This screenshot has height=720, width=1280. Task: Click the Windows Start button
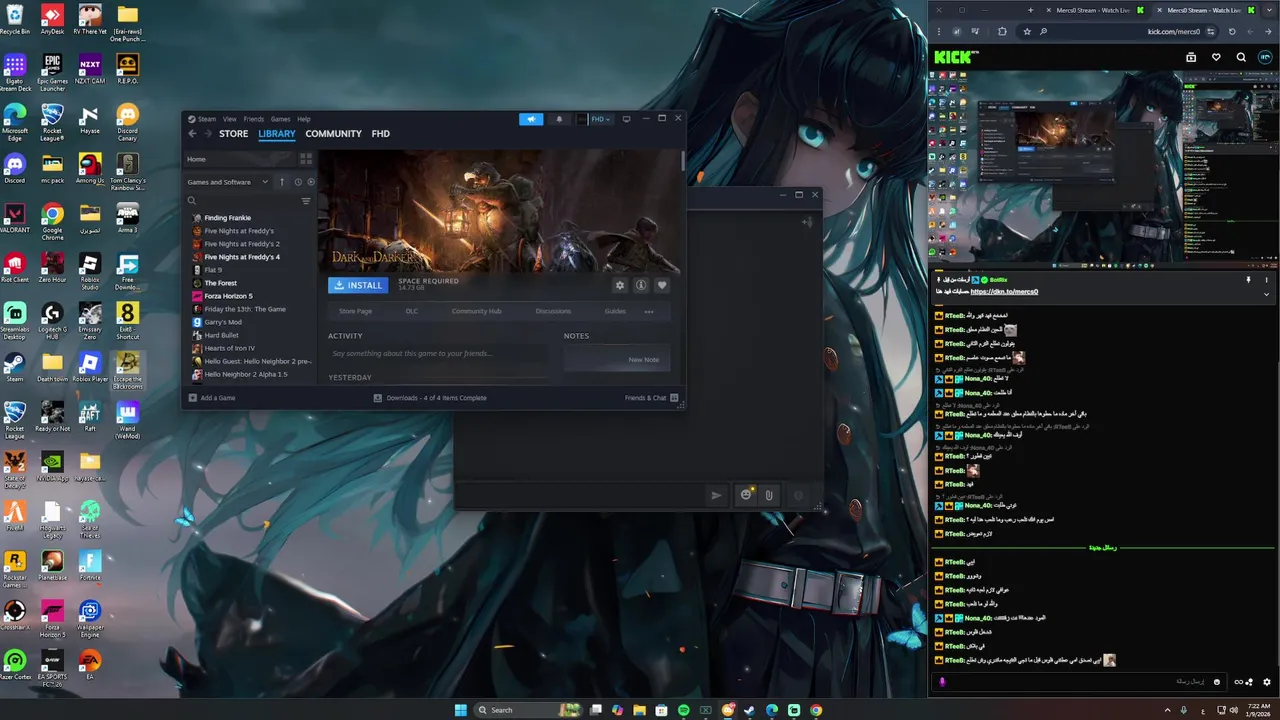point(461,710)
